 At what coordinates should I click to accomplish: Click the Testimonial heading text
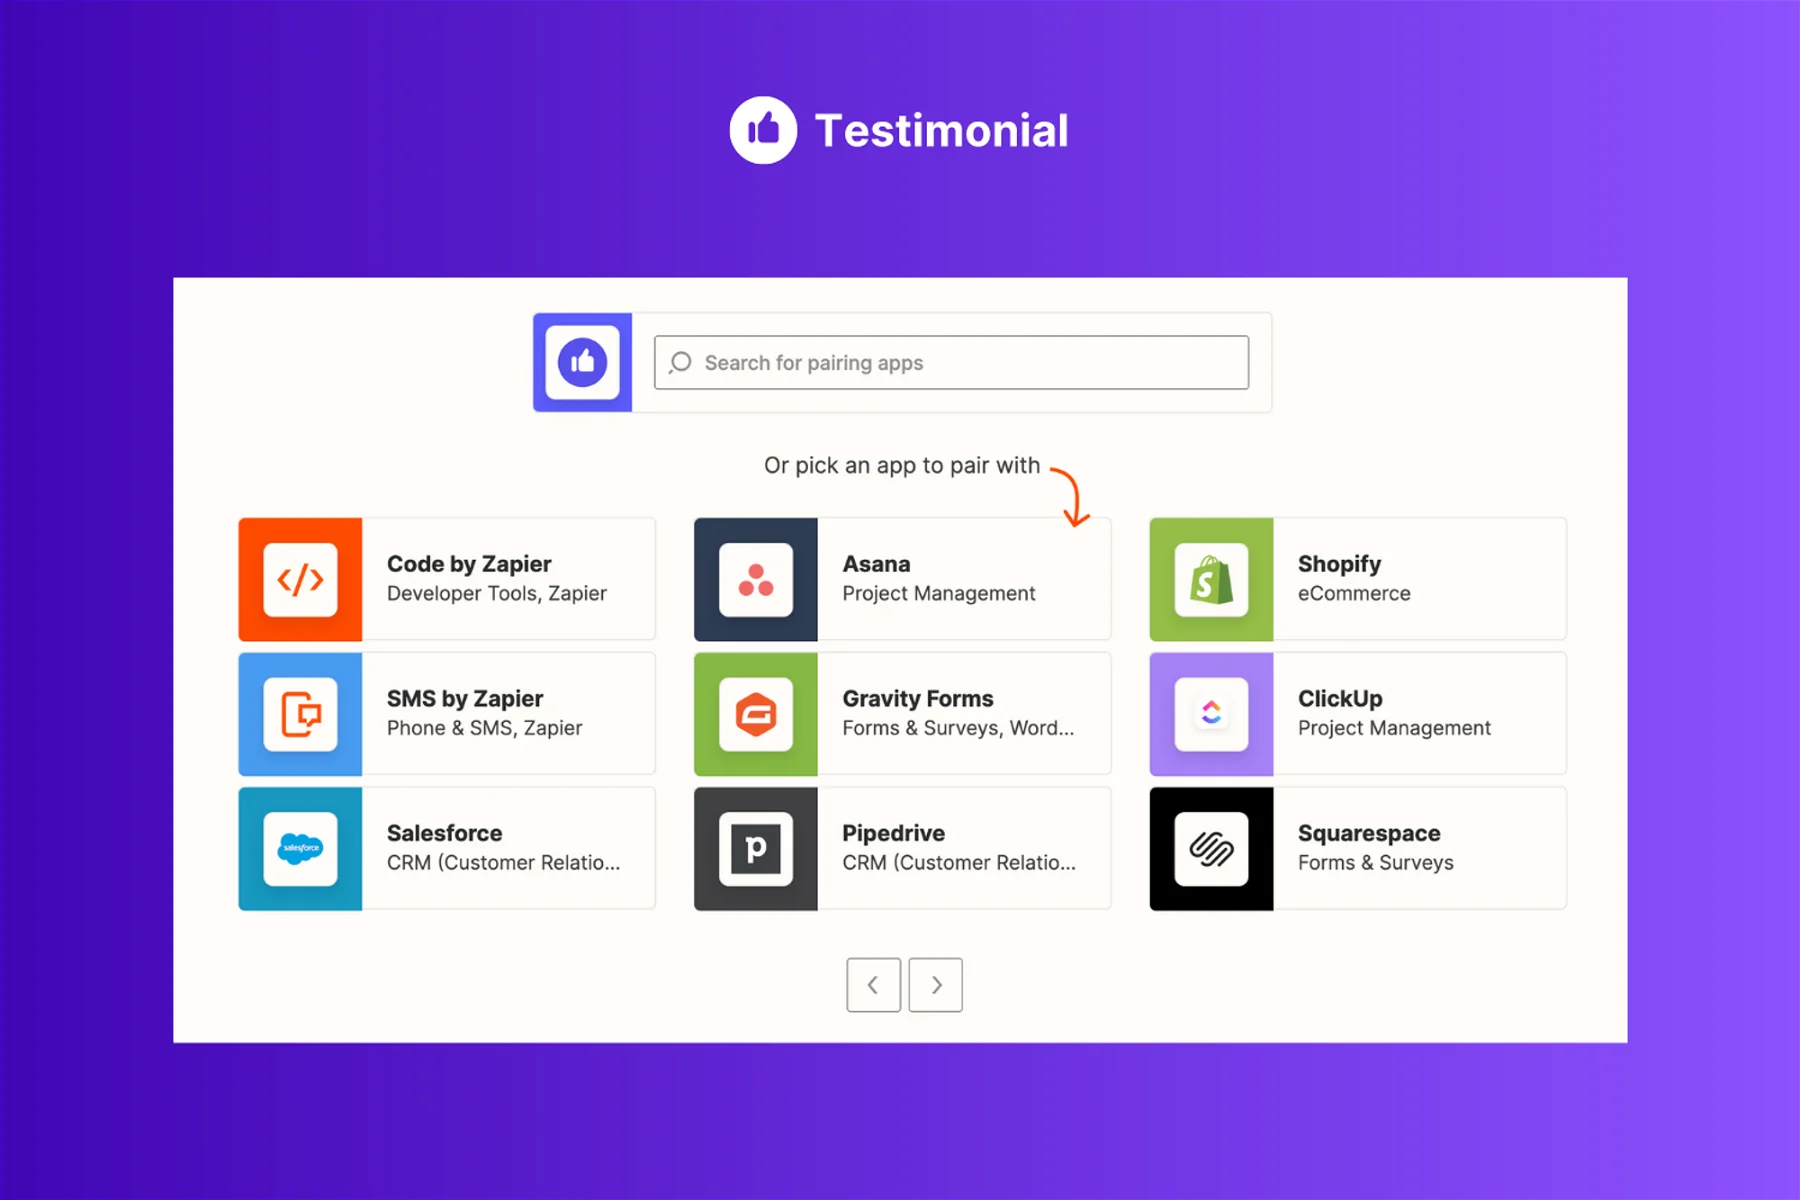pos(941,131)
